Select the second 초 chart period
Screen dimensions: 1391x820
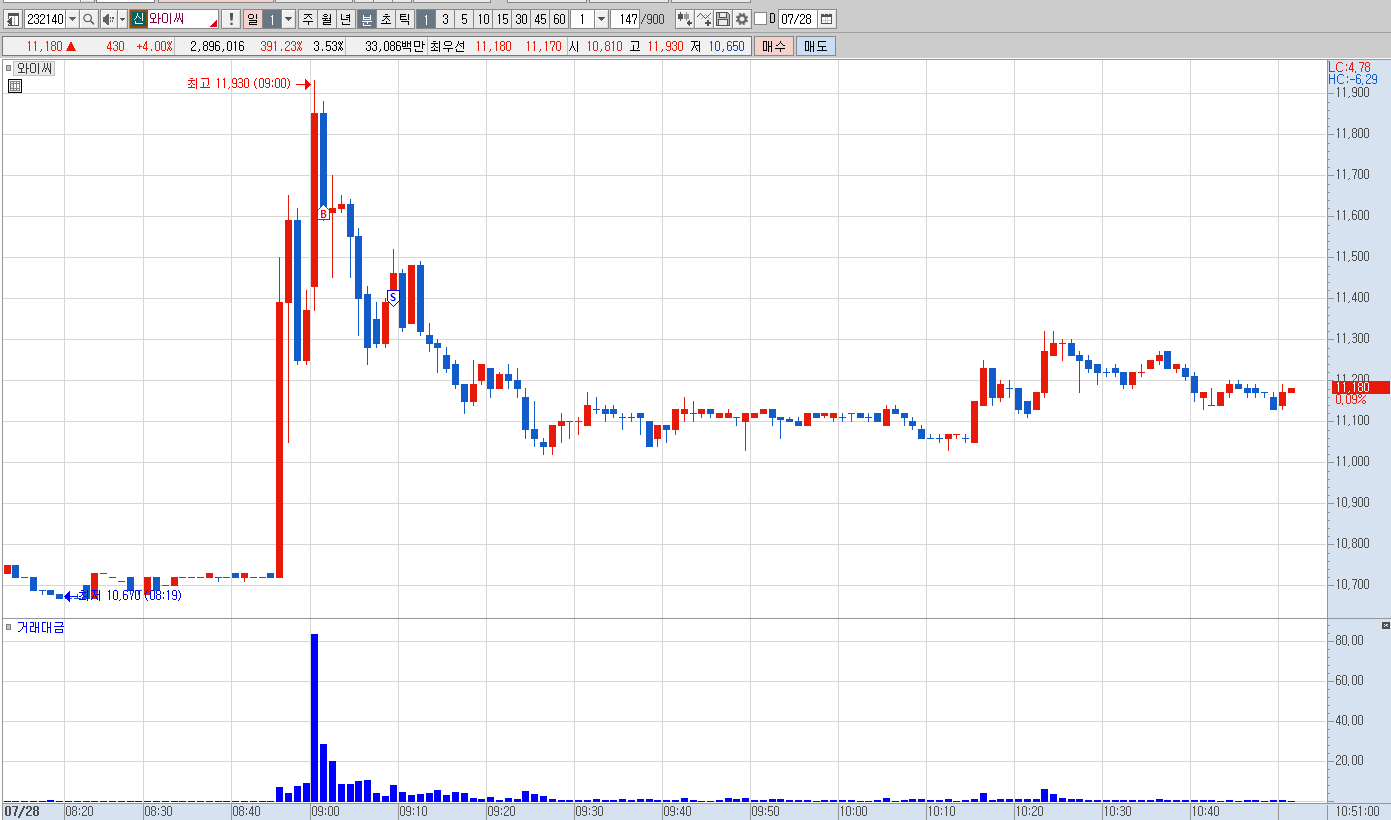386,19
